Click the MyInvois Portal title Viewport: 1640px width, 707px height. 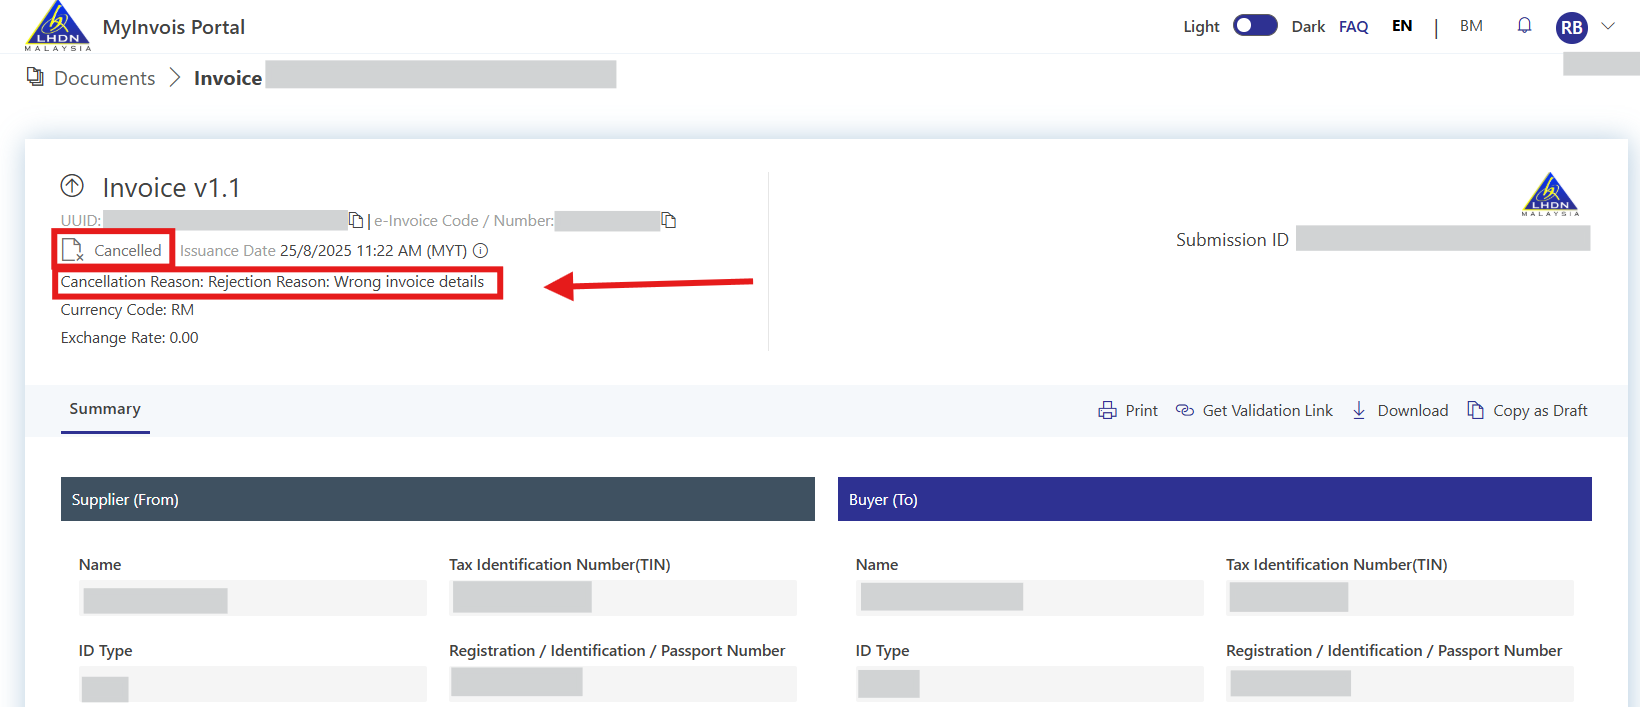click(x=174, y=27)
